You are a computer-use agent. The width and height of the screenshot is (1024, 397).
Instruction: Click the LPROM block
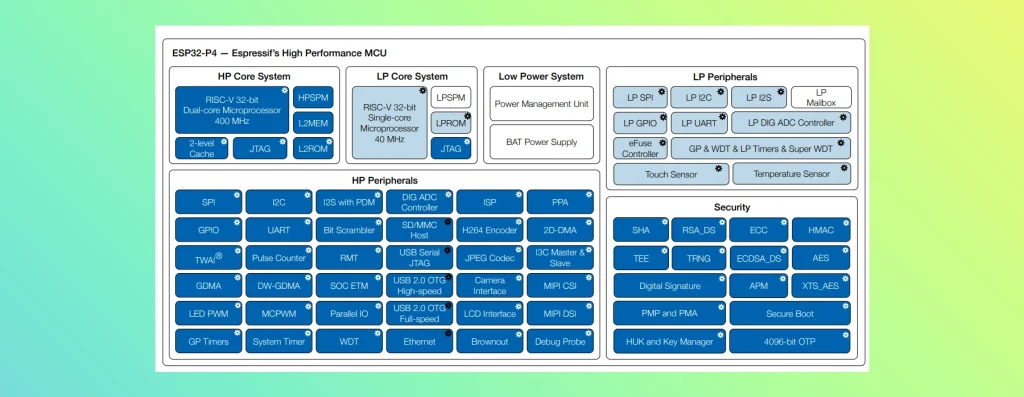451,123
